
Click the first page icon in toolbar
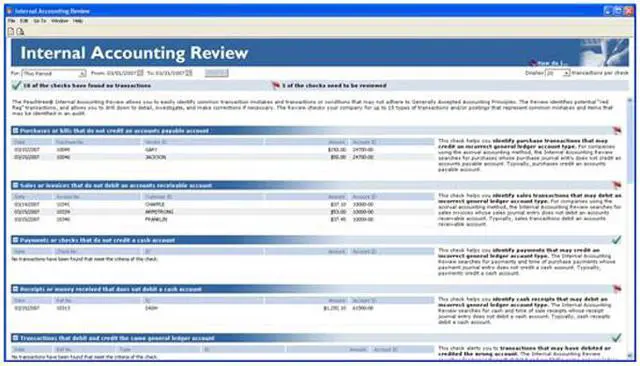point(11,31)
